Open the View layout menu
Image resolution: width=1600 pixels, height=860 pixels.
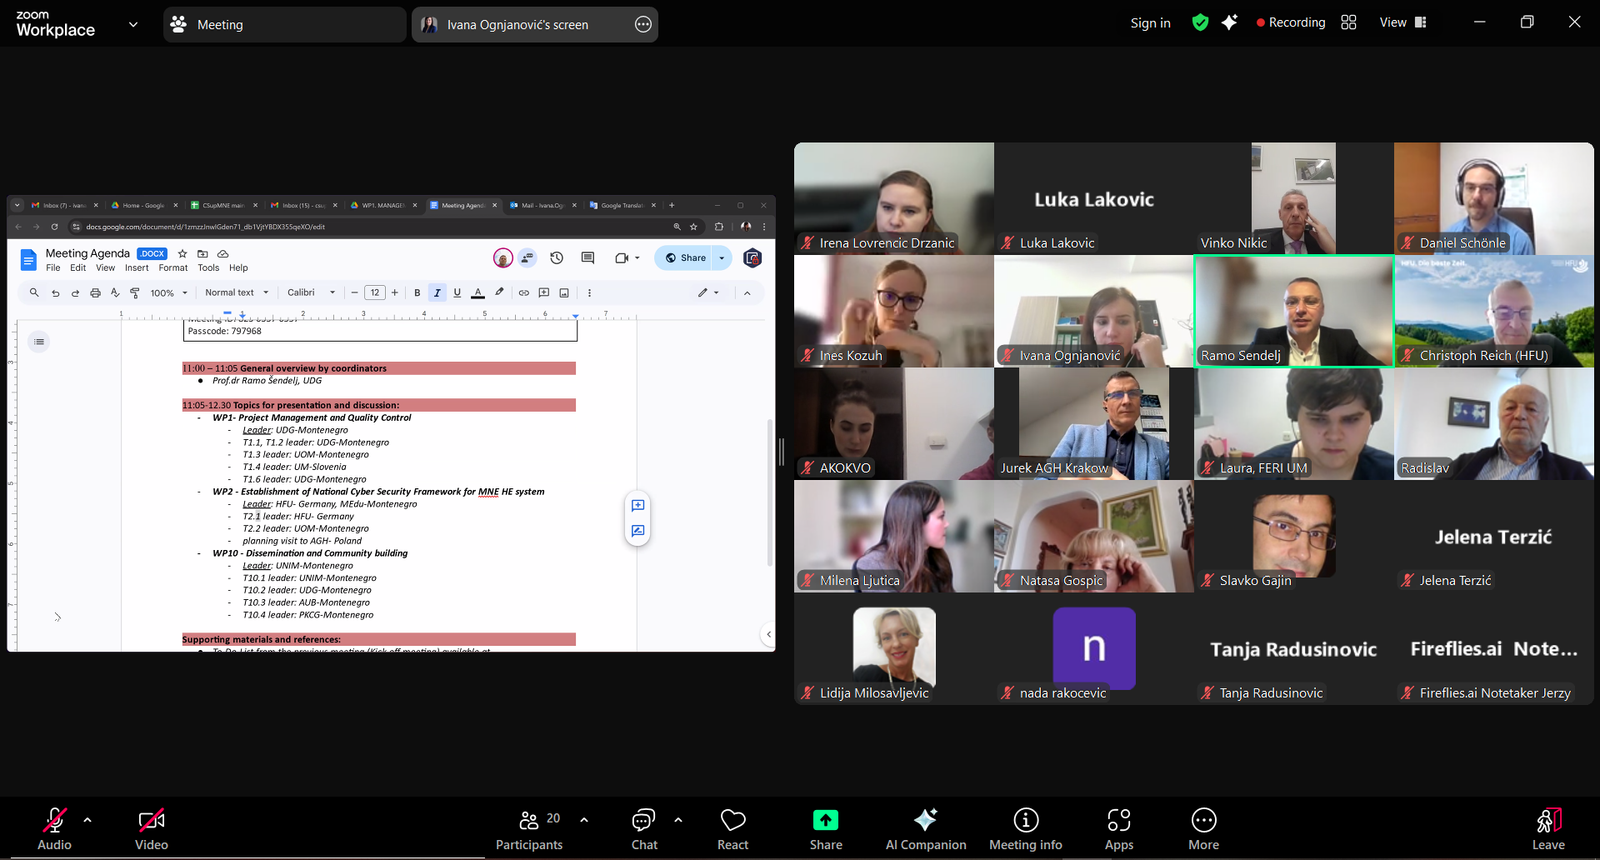1402,23
